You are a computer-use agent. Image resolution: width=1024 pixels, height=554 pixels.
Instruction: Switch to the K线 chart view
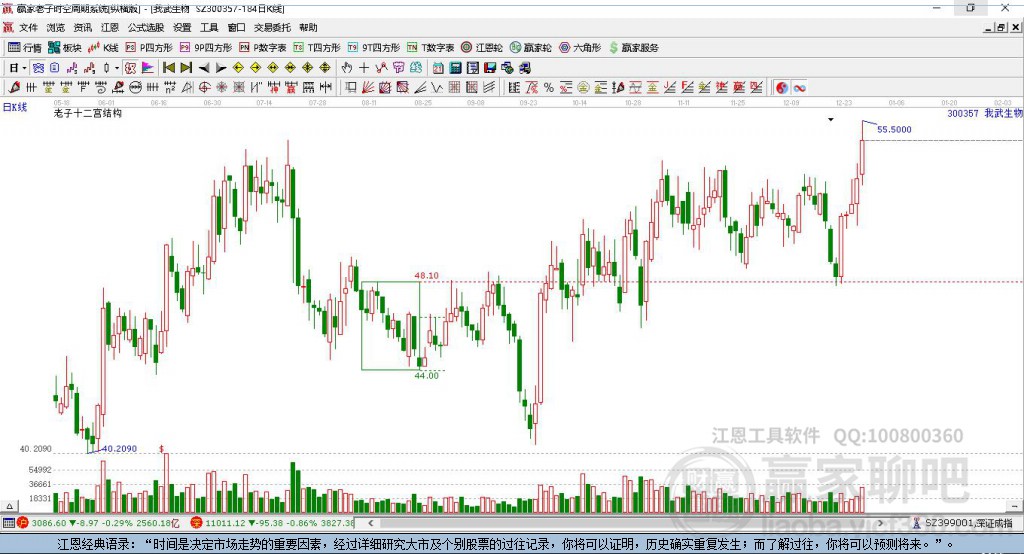point(103,48)
